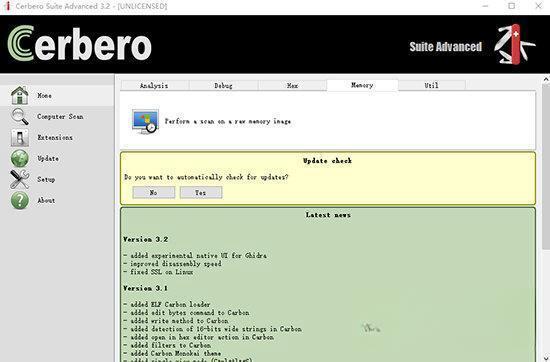
Task: Select the Memory tab
Action: point(362,85)
